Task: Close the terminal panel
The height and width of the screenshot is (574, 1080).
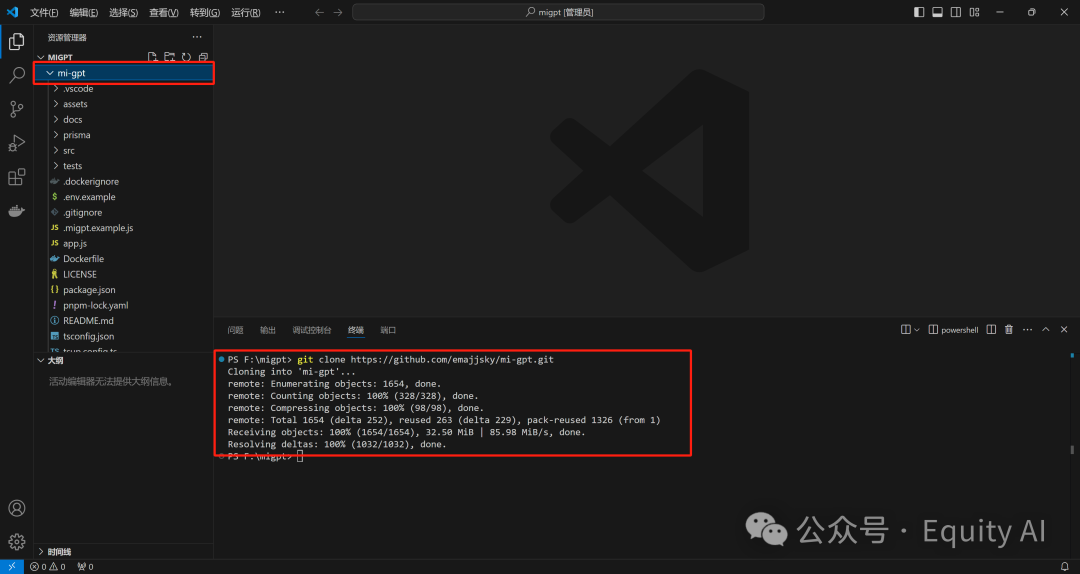Action: tap(1063, 330)
